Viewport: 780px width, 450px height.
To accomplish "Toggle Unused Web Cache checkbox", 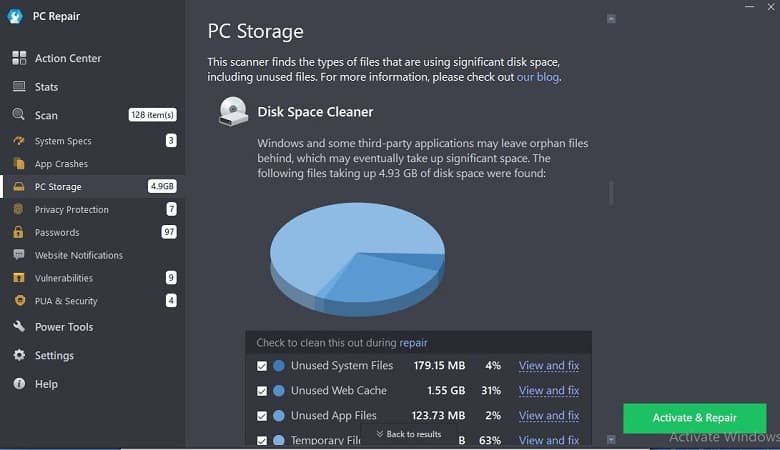I will pos(262,391).
